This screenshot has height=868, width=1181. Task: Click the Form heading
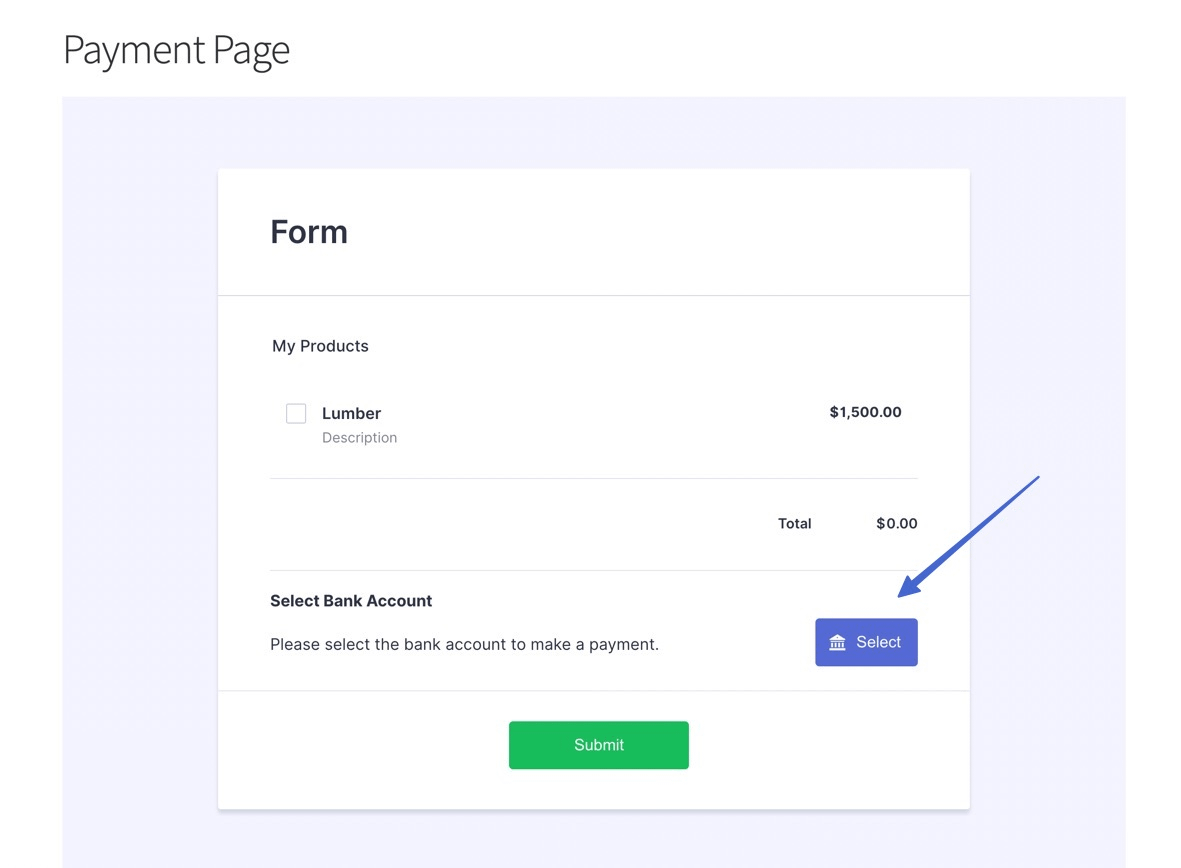tap(309, 232)
